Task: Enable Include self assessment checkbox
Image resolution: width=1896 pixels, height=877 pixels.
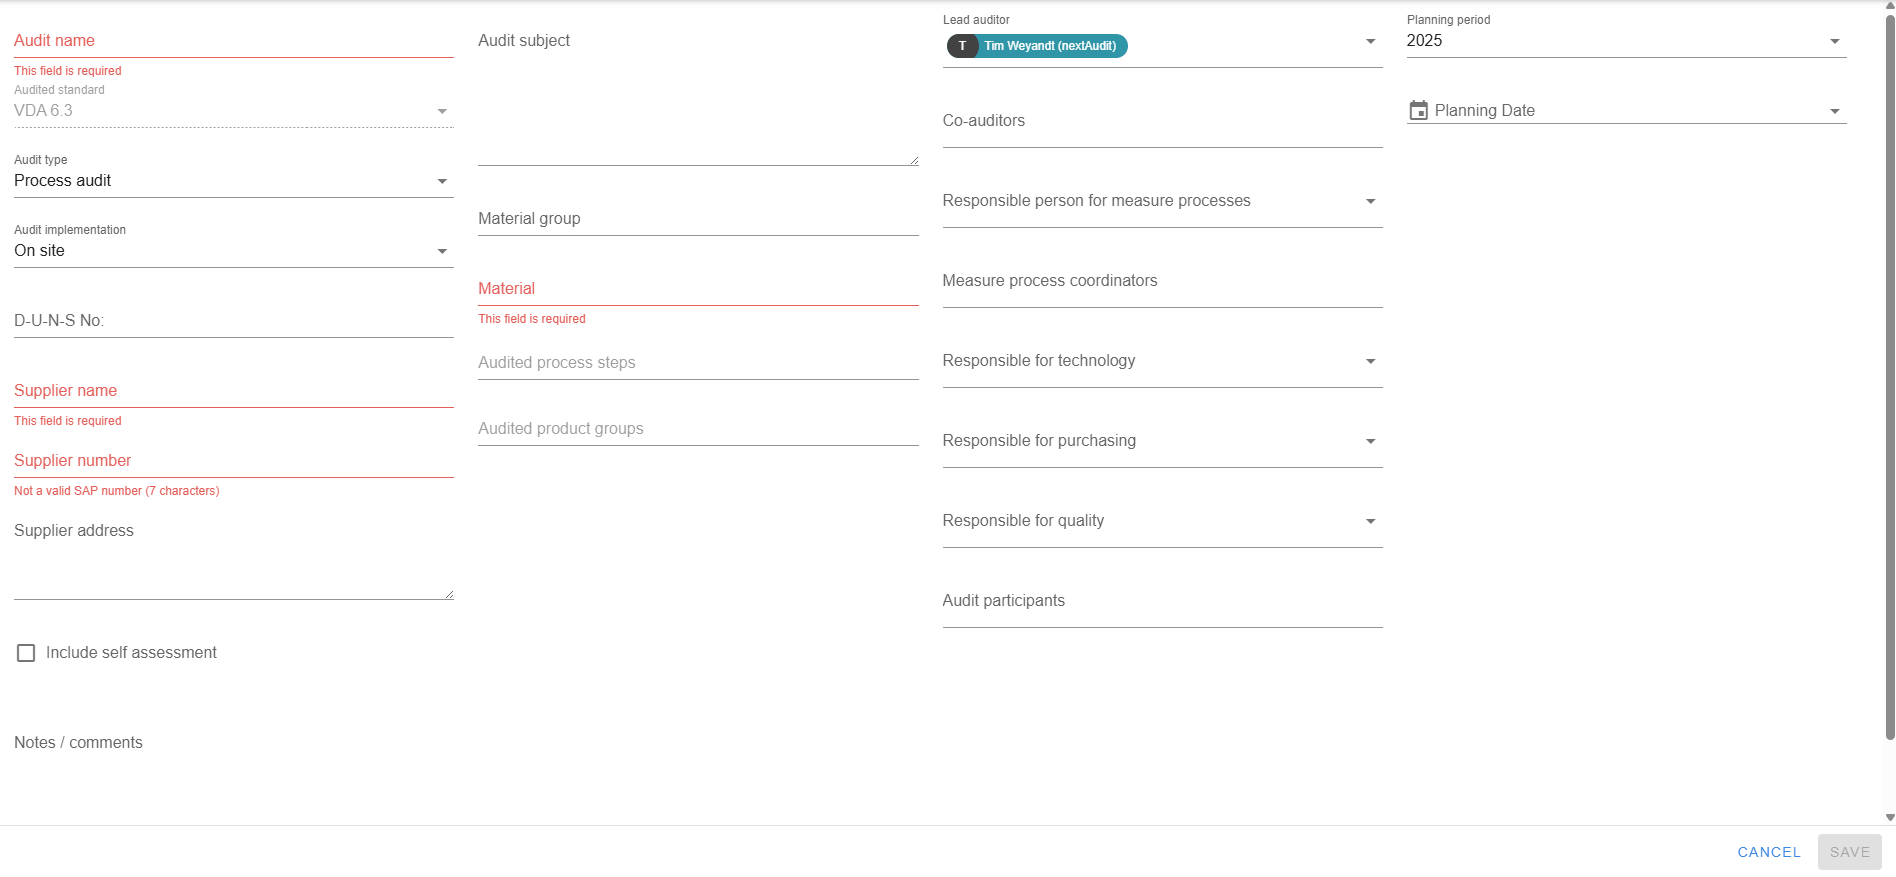Action: pos(26,653)
